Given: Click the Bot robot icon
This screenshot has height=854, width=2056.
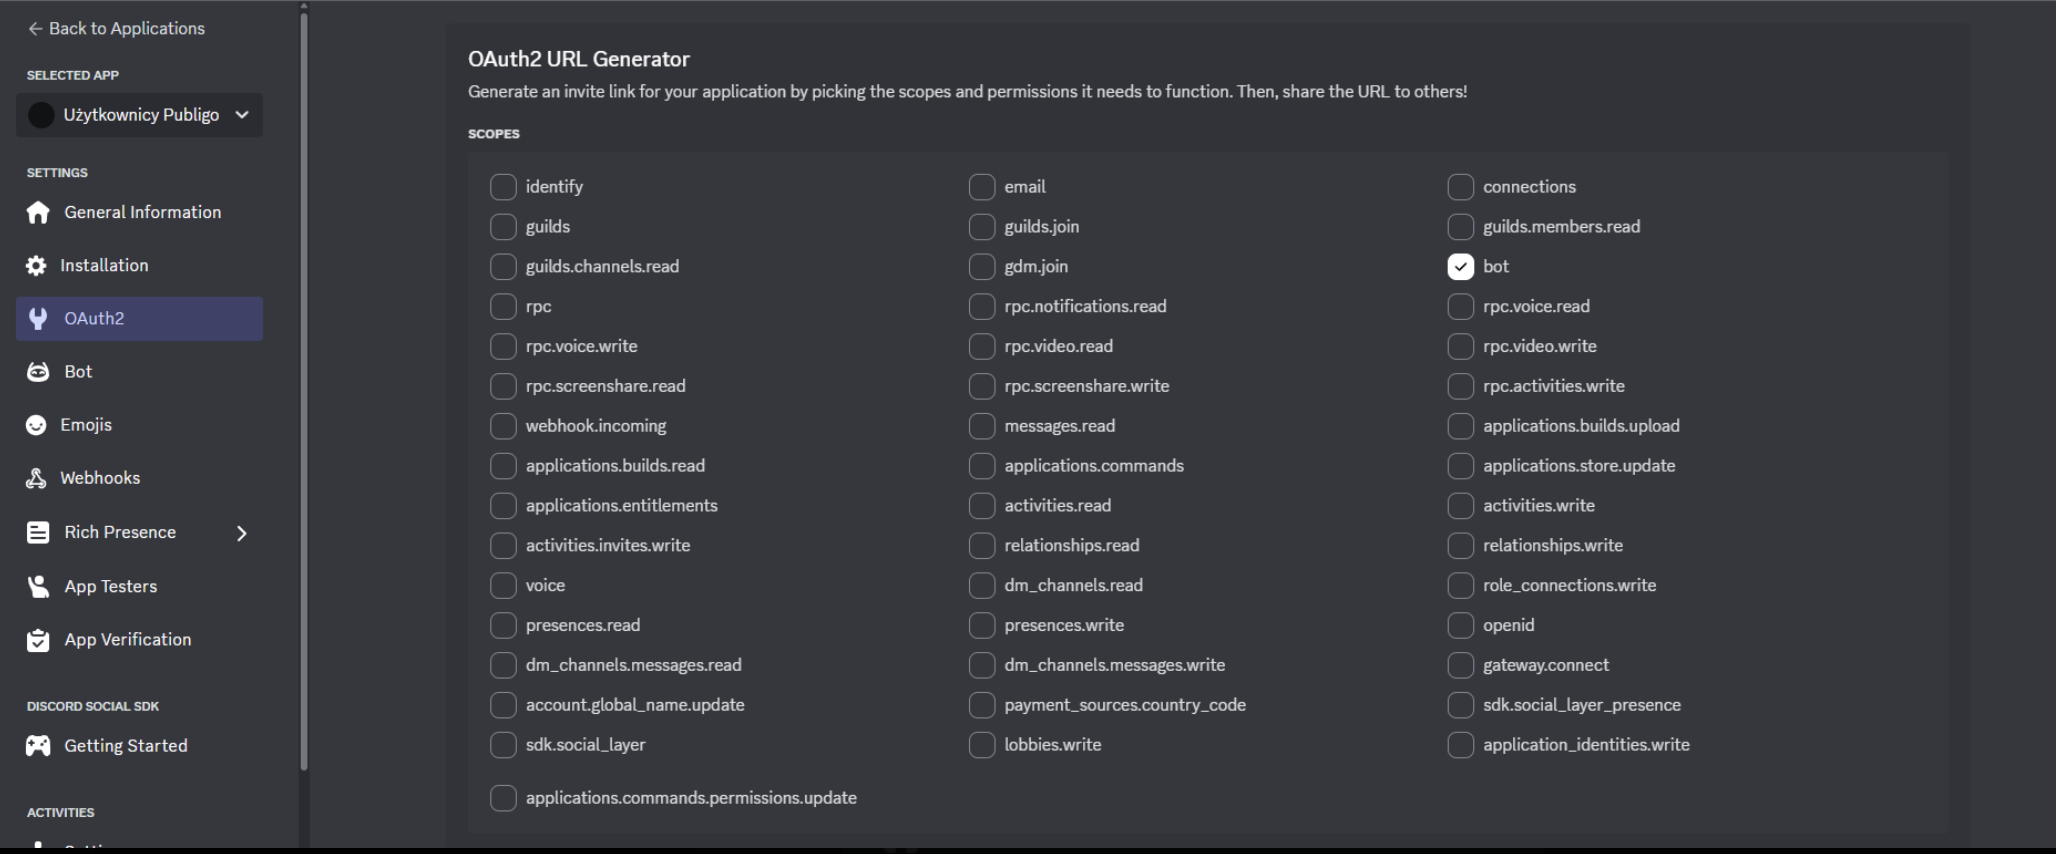Looking at the screenshot, I should click(x=38, y=372).
